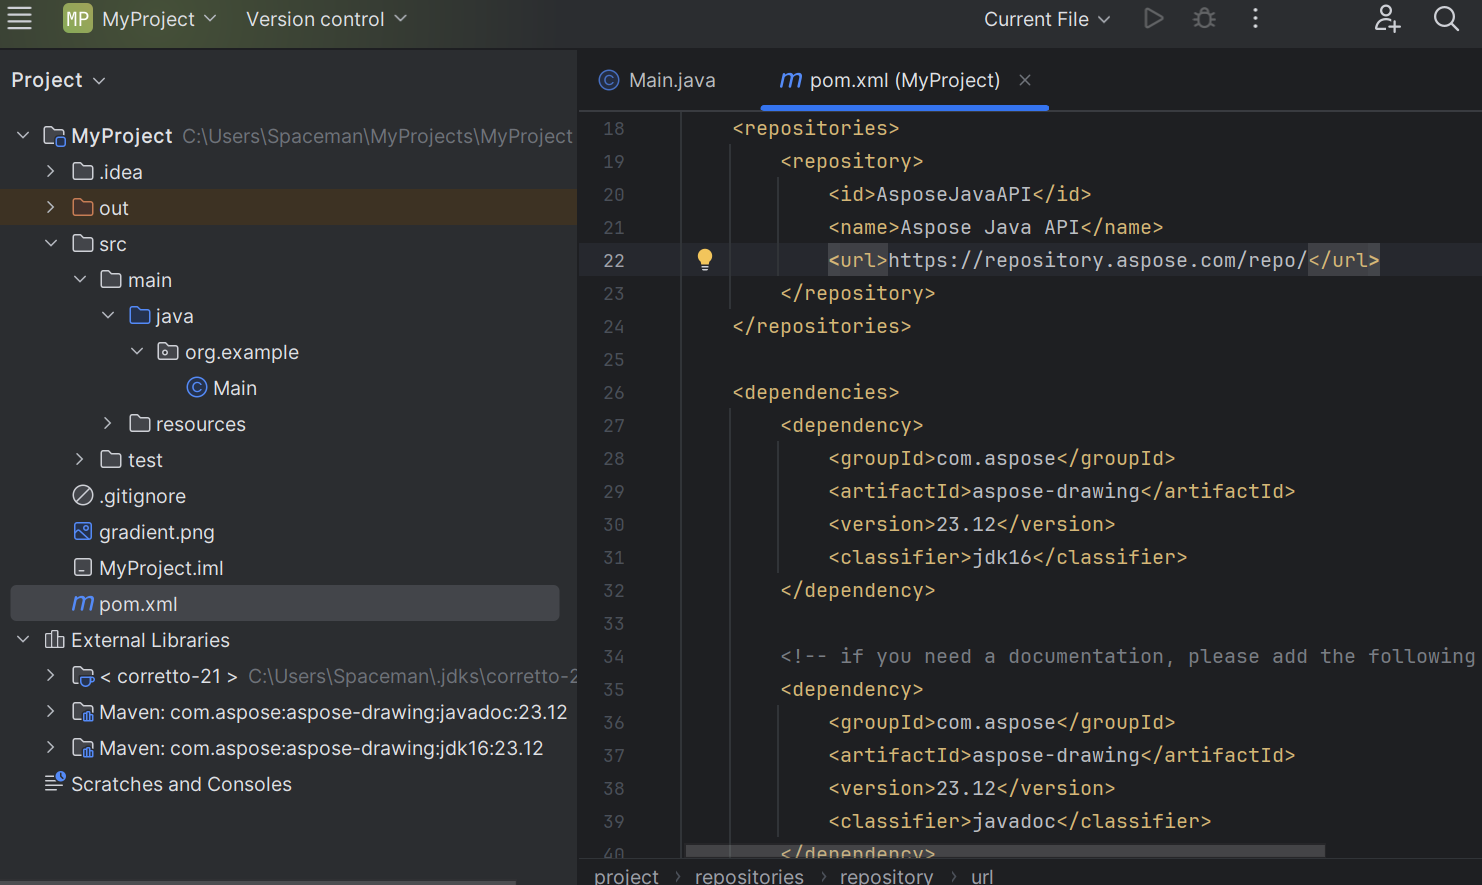Screen dimensions: 1482x885
Task: Run the current file with the play icon
Action: (1154, 18)
